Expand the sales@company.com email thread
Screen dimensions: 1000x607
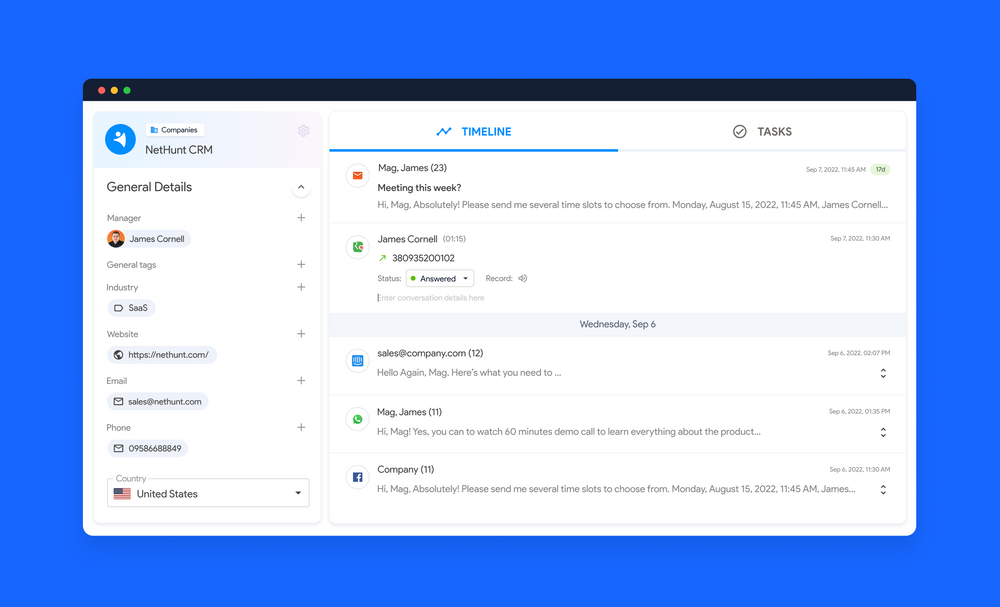pyautogui.click(x=883, y=372)
